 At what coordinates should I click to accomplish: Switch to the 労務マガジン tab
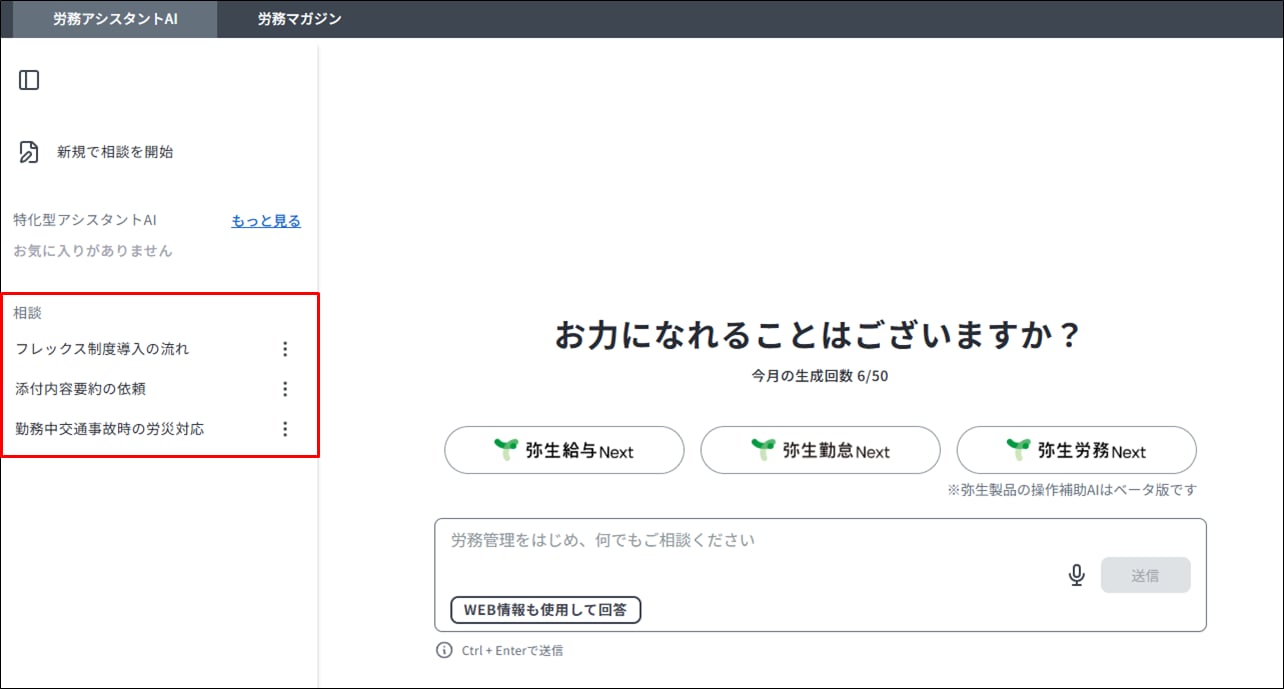(x=299, y=19)
